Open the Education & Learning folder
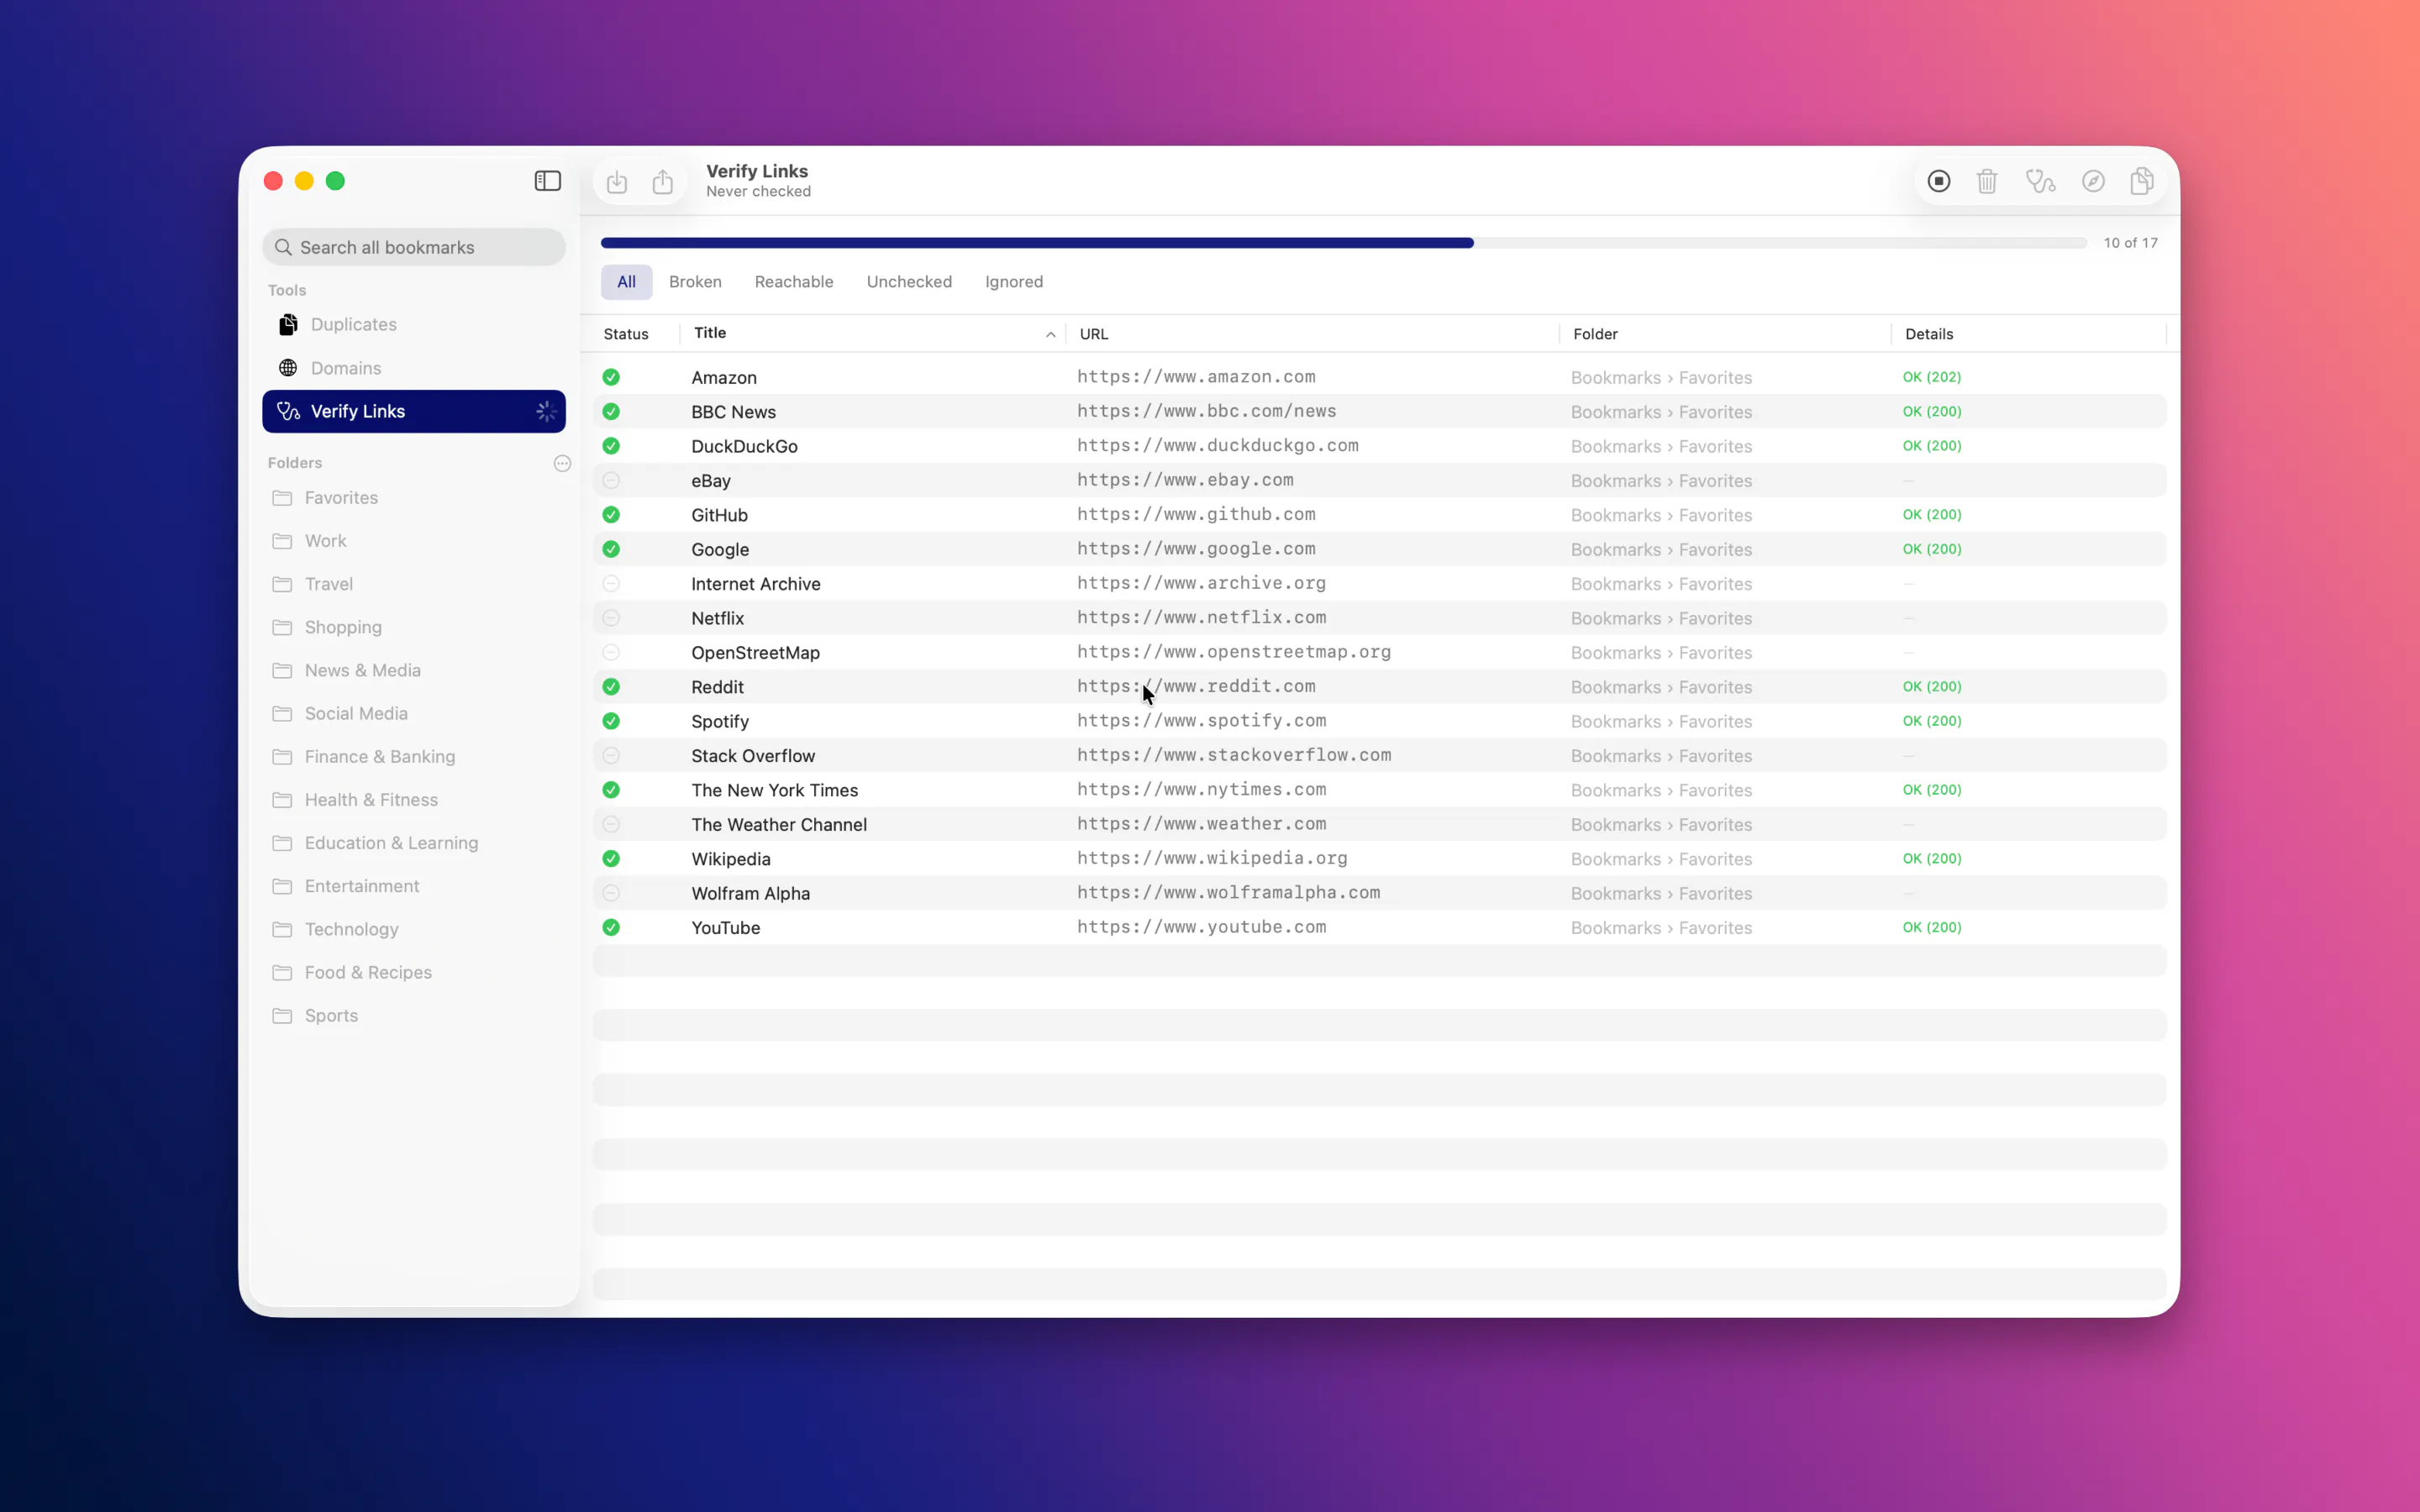 click(414, 843)
